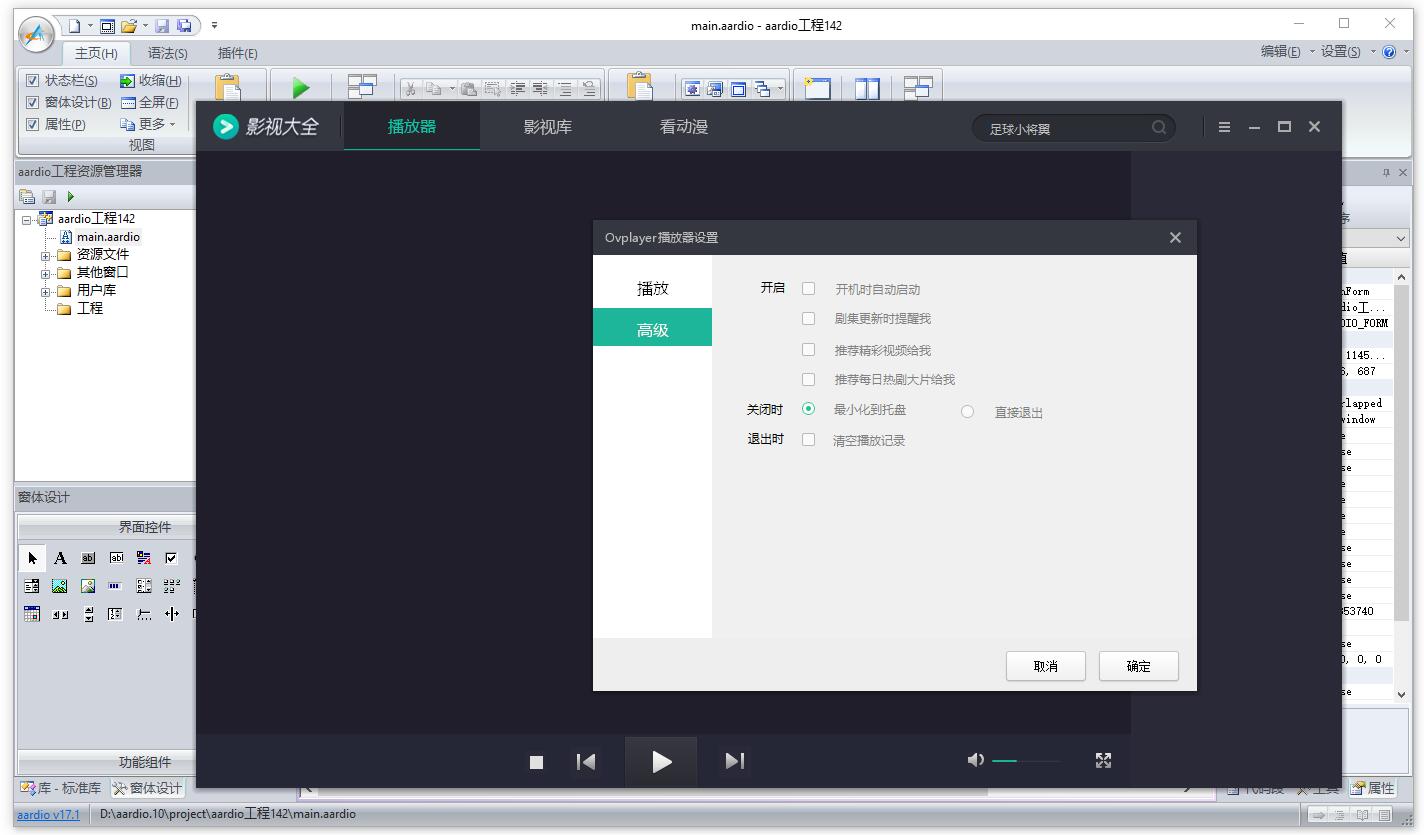Screen dimensions: 1424x835
Task: Select the static text "A" control
Action: point(60,558)
